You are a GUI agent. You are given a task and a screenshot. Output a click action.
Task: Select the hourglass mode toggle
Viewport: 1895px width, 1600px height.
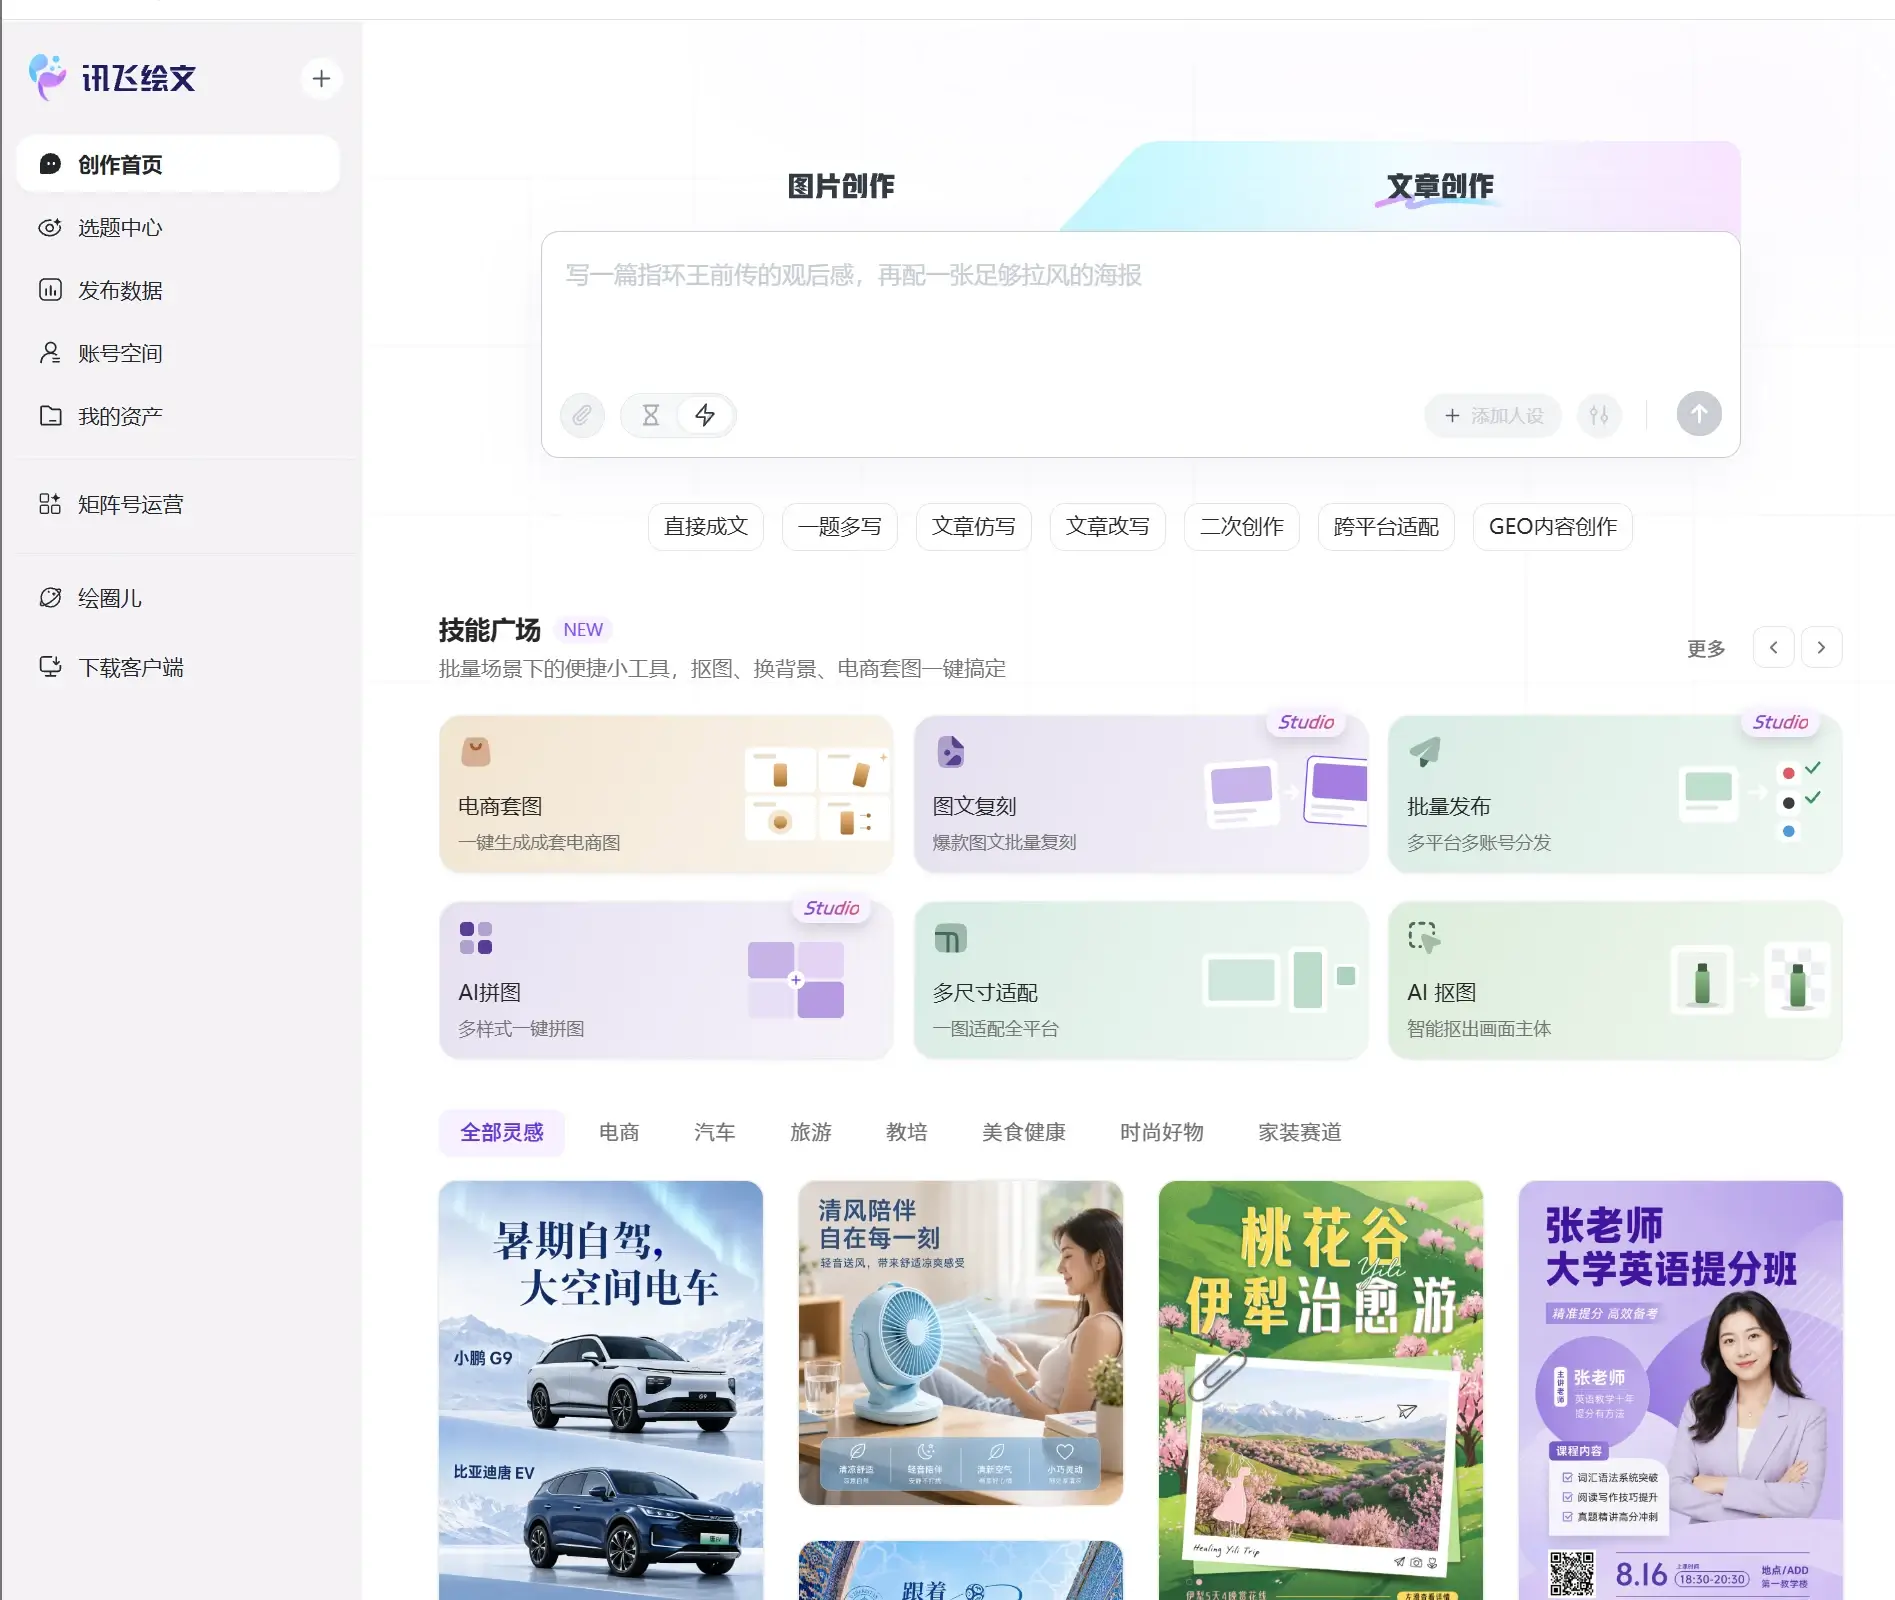click(650, 415)
